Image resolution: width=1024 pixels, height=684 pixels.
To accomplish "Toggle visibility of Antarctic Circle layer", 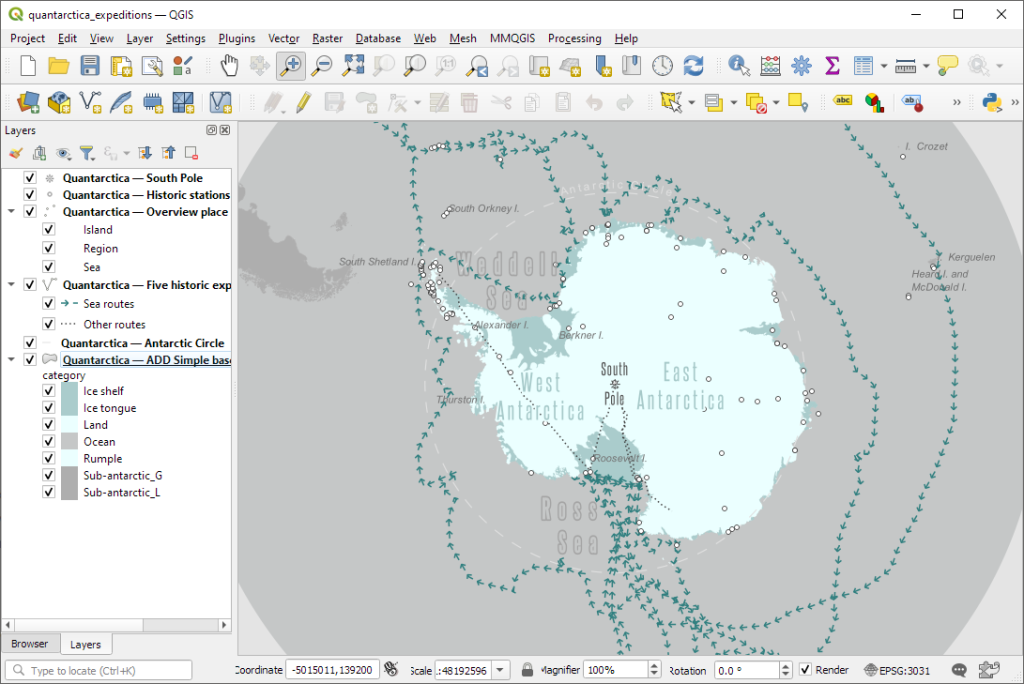I will [29, 342].
